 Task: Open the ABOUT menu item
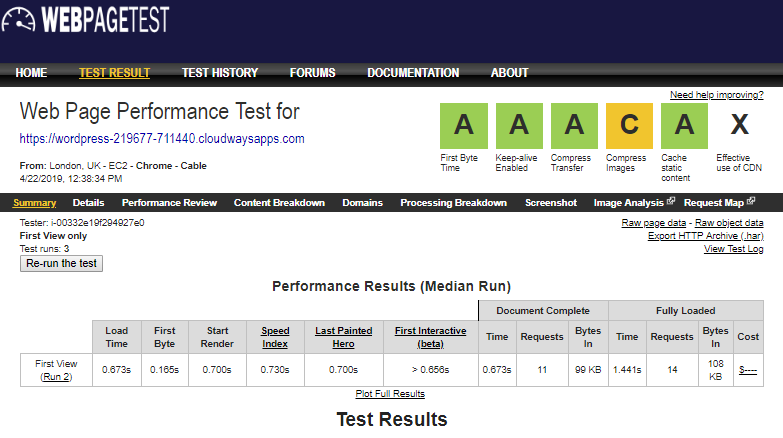[509, 73]
